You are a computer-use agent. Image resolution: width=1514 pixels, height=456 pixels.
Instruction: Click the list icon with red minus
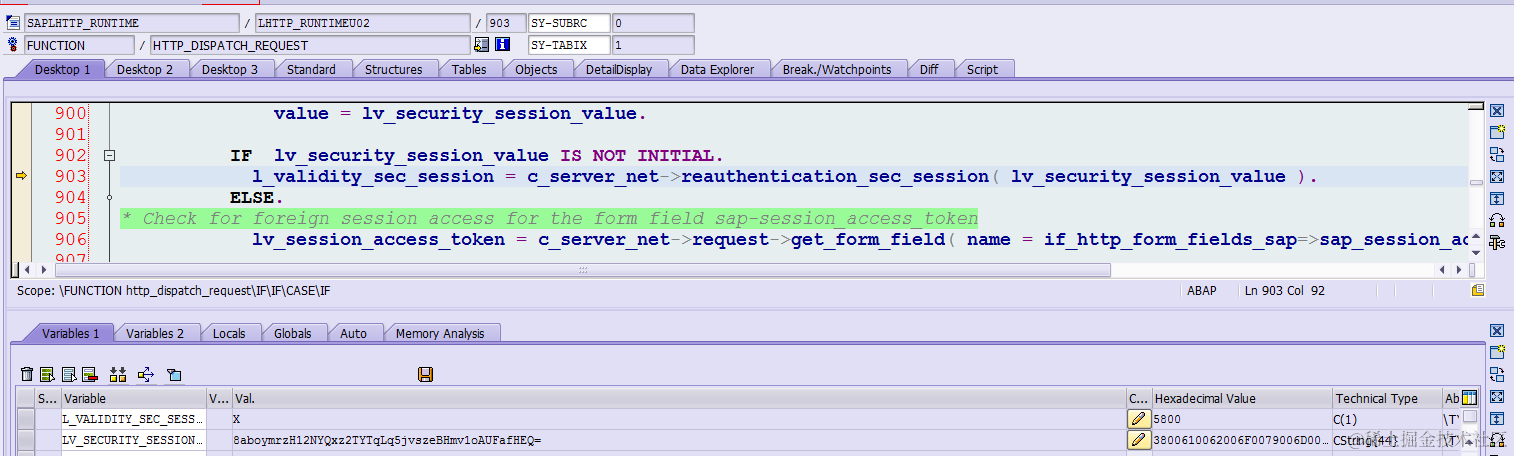90,375
